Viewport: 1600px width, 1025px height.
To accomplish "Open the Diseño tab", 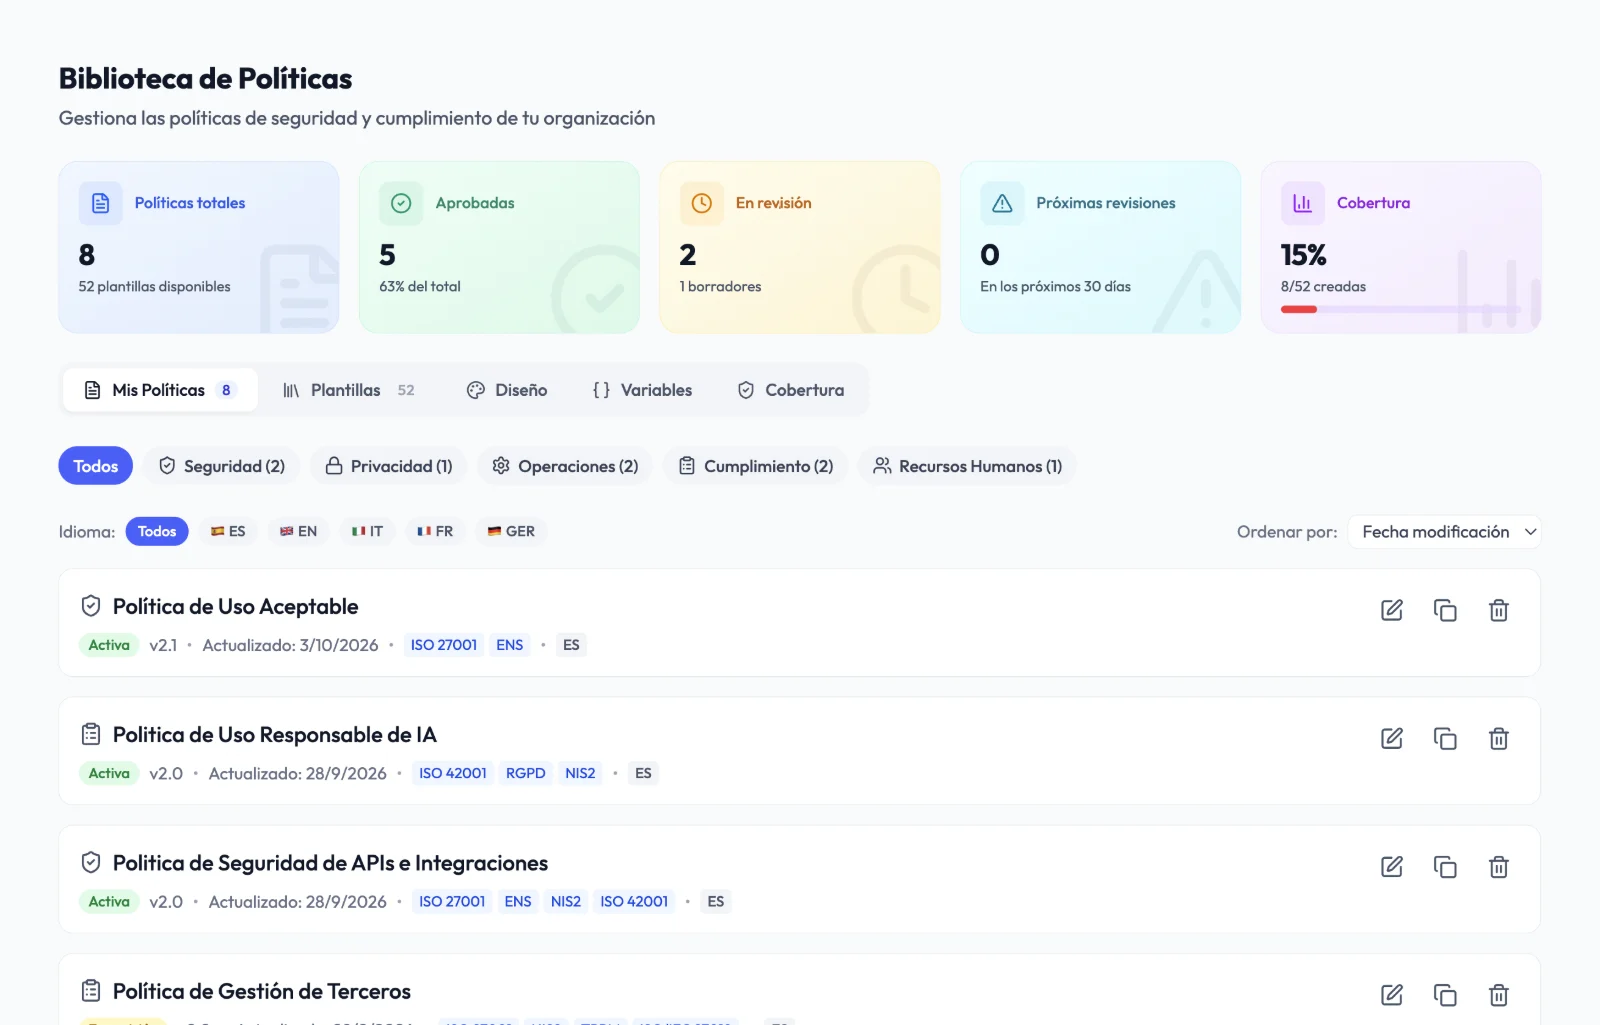I will click(x=507, y=390).
